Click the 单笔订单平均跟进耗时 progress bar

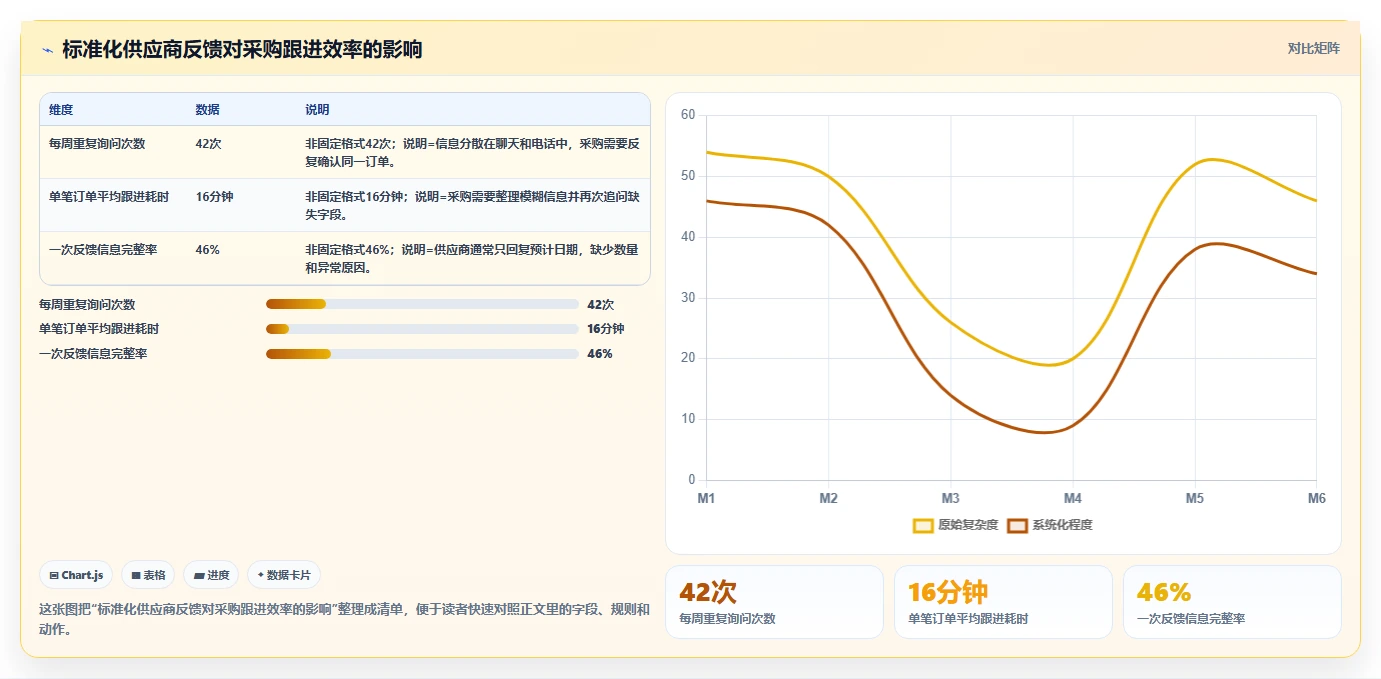point(422,329)
